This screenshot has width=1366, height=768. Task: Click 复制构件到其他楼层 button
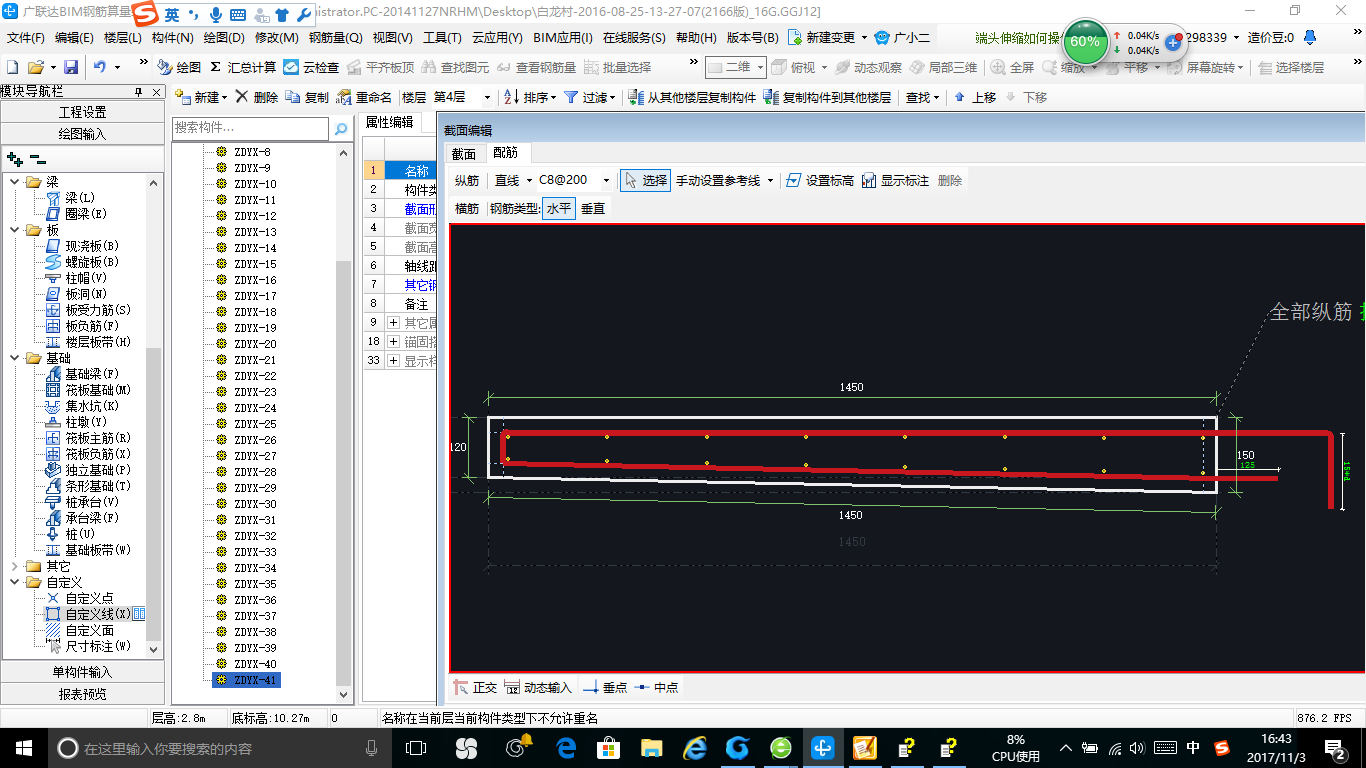827,97
